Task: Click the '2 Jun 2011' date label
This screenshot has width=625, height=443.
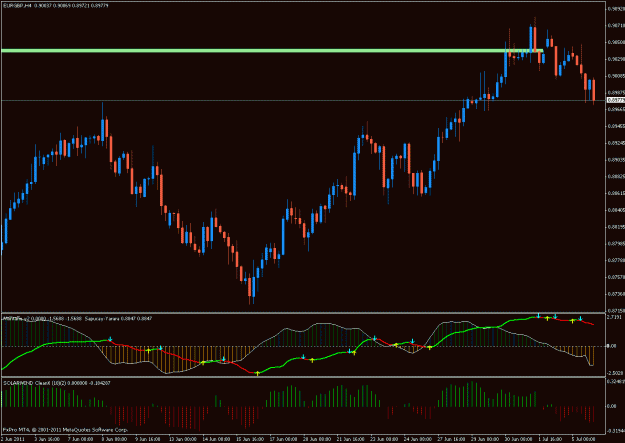Action: click(x=12, y=439)
